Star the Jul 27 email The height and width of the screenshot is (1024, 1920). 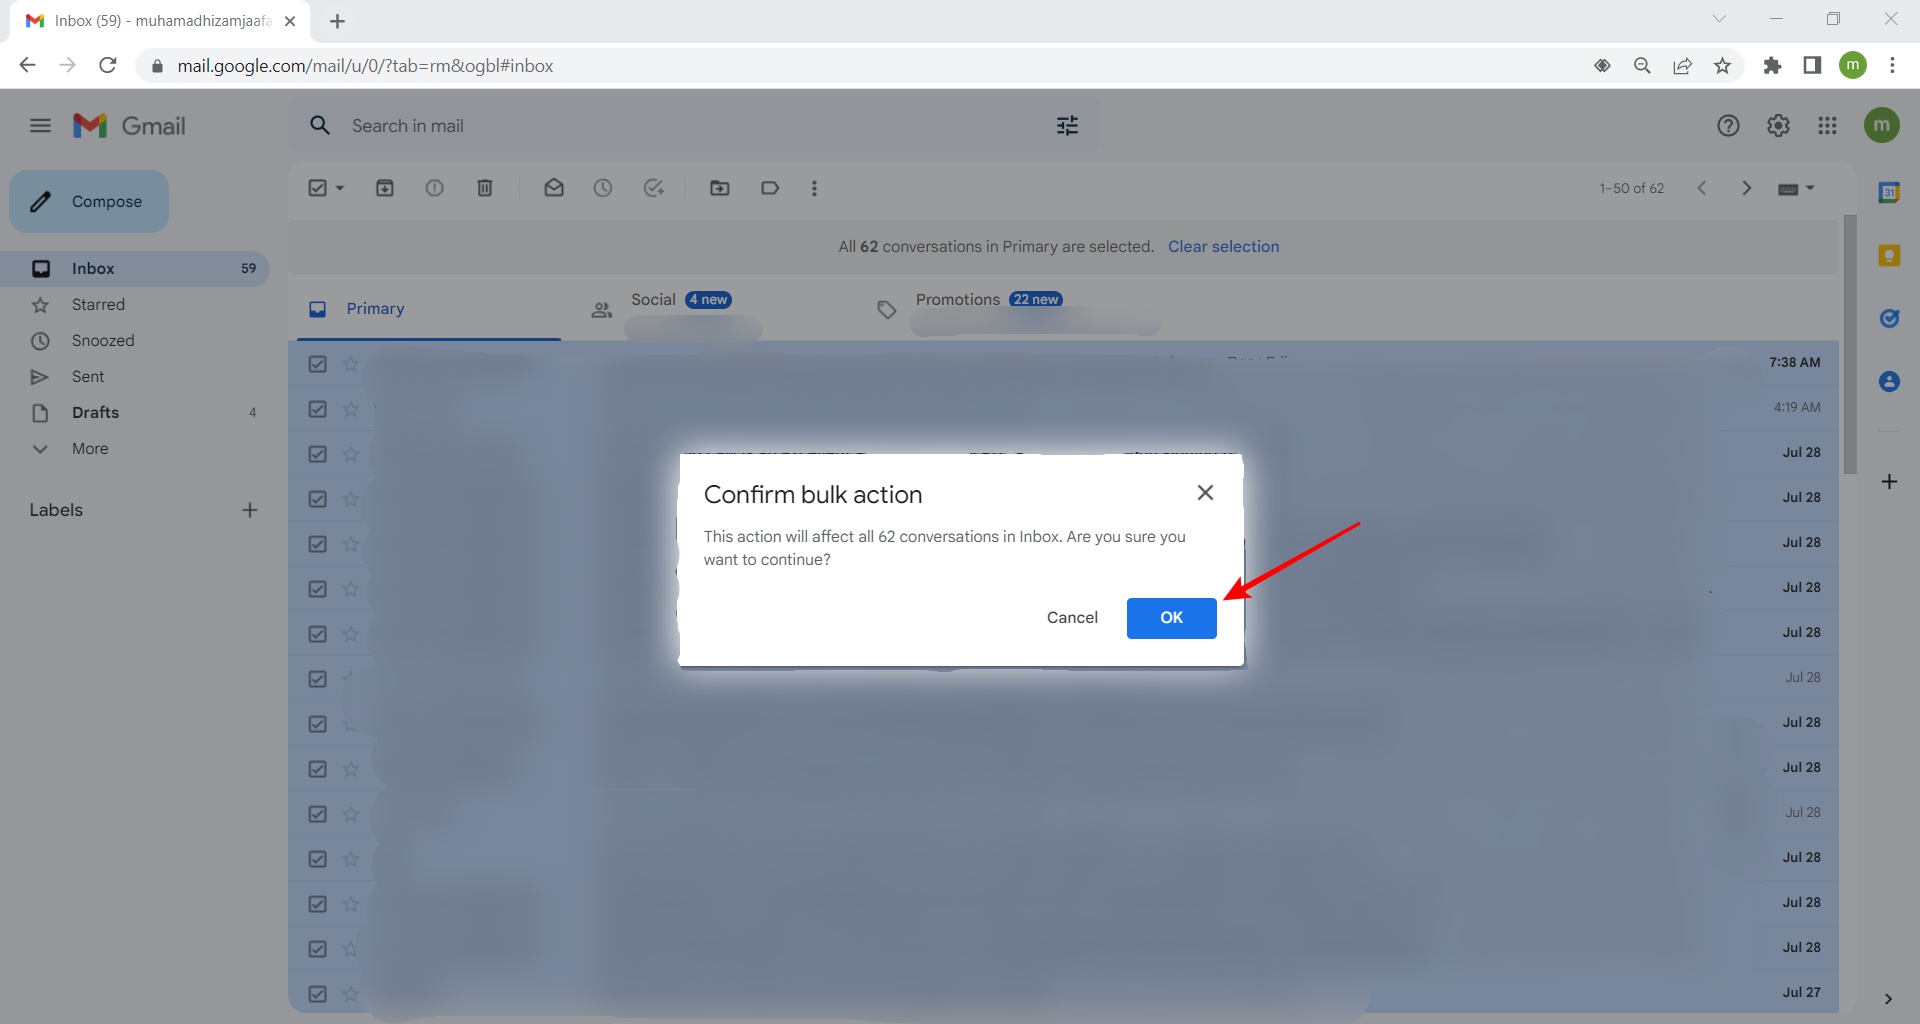[x=351, y=994]
